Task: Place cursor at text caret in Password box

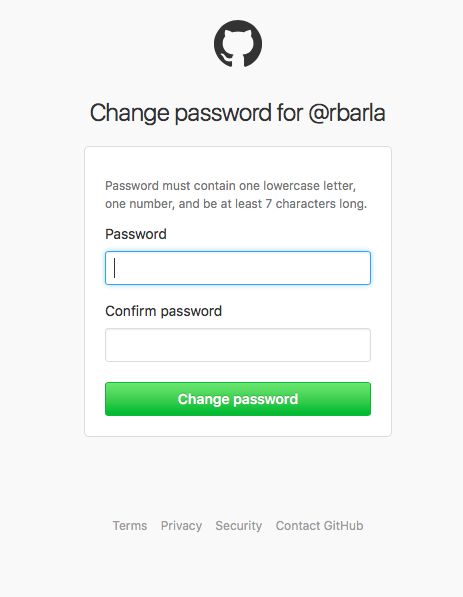Action: [x=115, y=268]
